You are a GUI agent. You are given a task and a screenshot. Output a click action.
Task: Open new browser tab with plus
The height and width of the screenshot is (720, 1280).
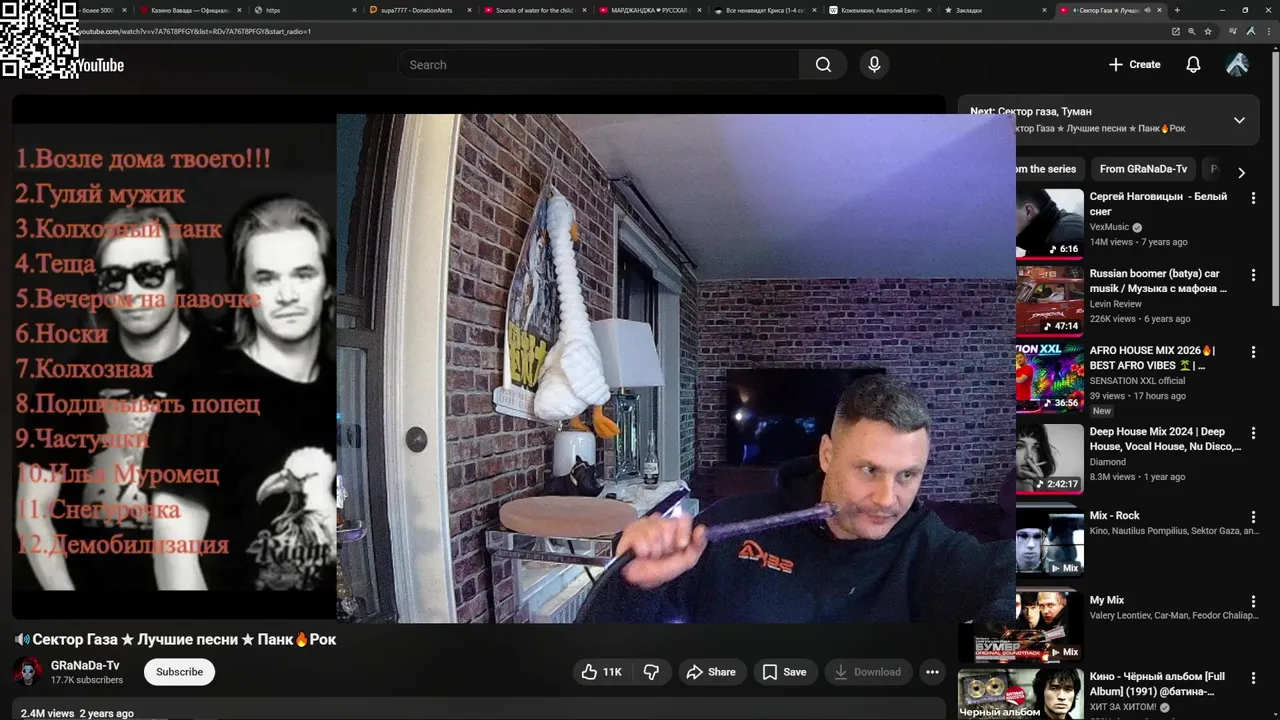pyautogui.click(x=1177, y=10)
